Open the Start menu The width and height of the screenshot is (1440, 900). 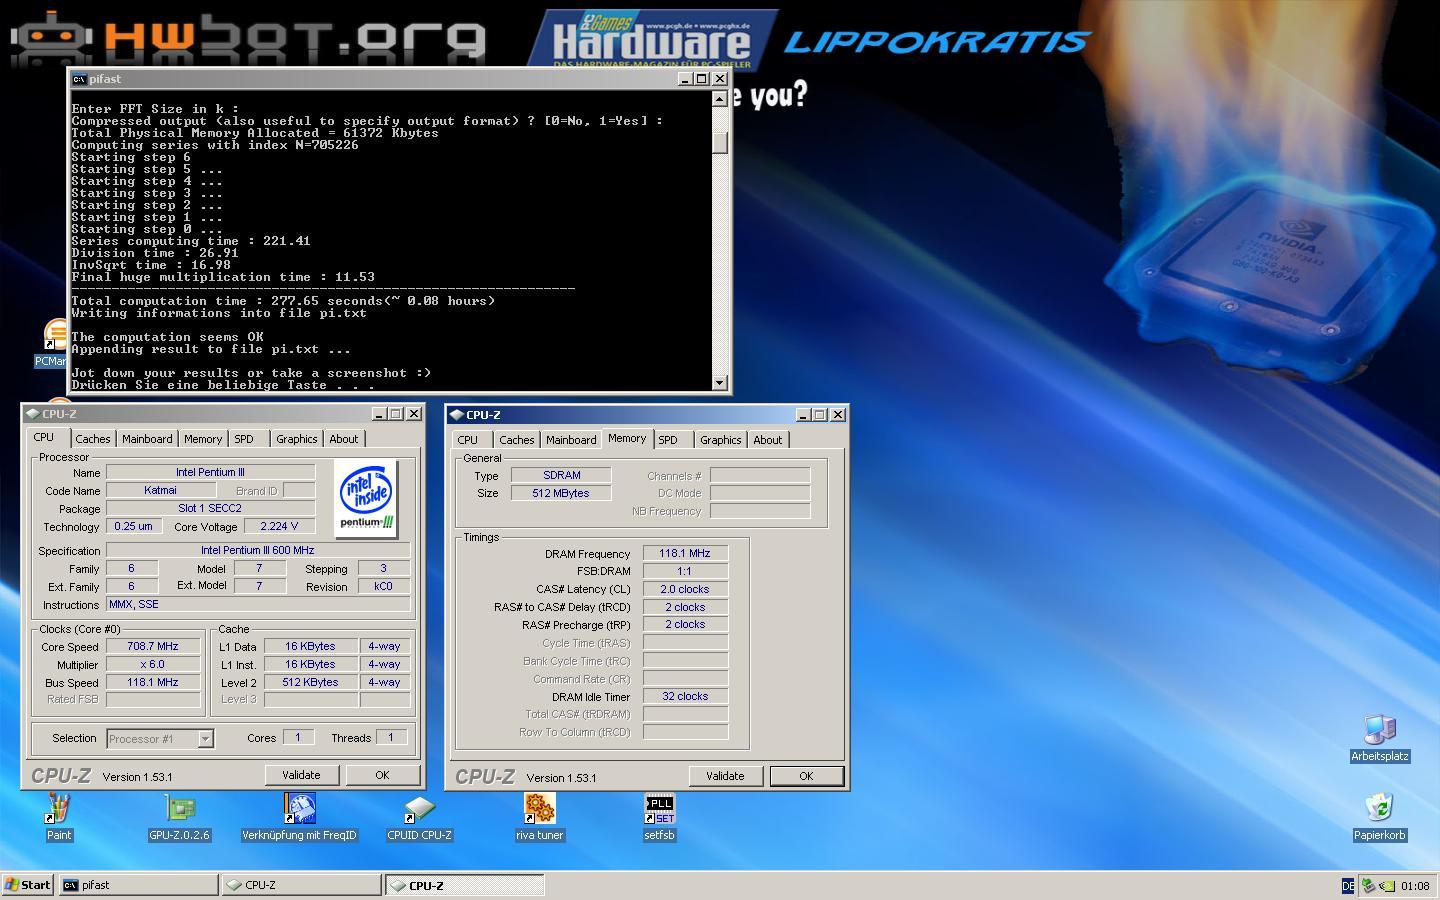28,885
